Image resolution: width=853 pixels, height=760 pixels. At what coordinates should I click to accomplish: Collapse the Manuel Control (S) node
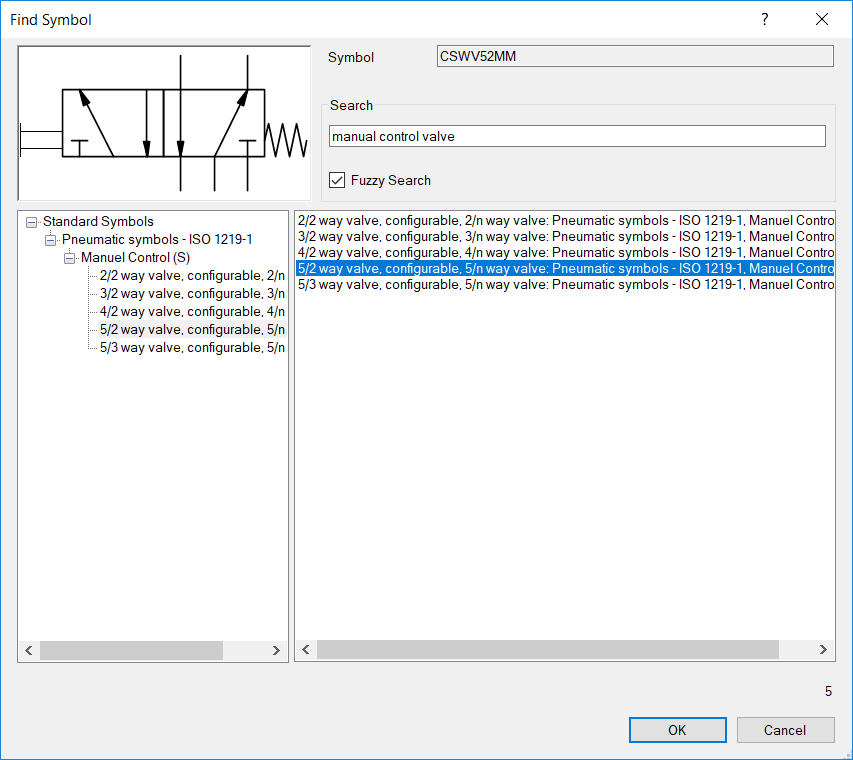(x=70, y=258)
